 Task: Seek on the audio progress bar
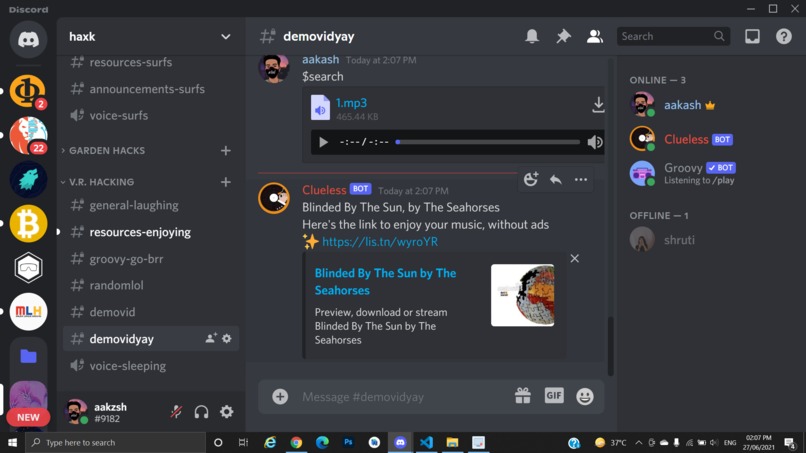click(x=488, y=142)
